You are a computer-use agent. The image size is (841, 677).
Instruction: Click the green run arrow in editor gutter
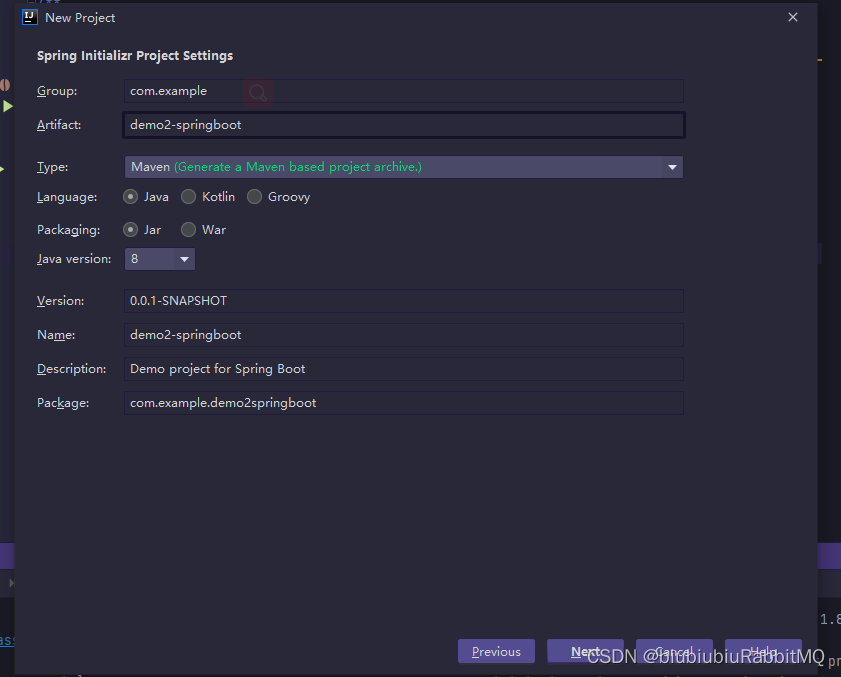click(8, 106)
